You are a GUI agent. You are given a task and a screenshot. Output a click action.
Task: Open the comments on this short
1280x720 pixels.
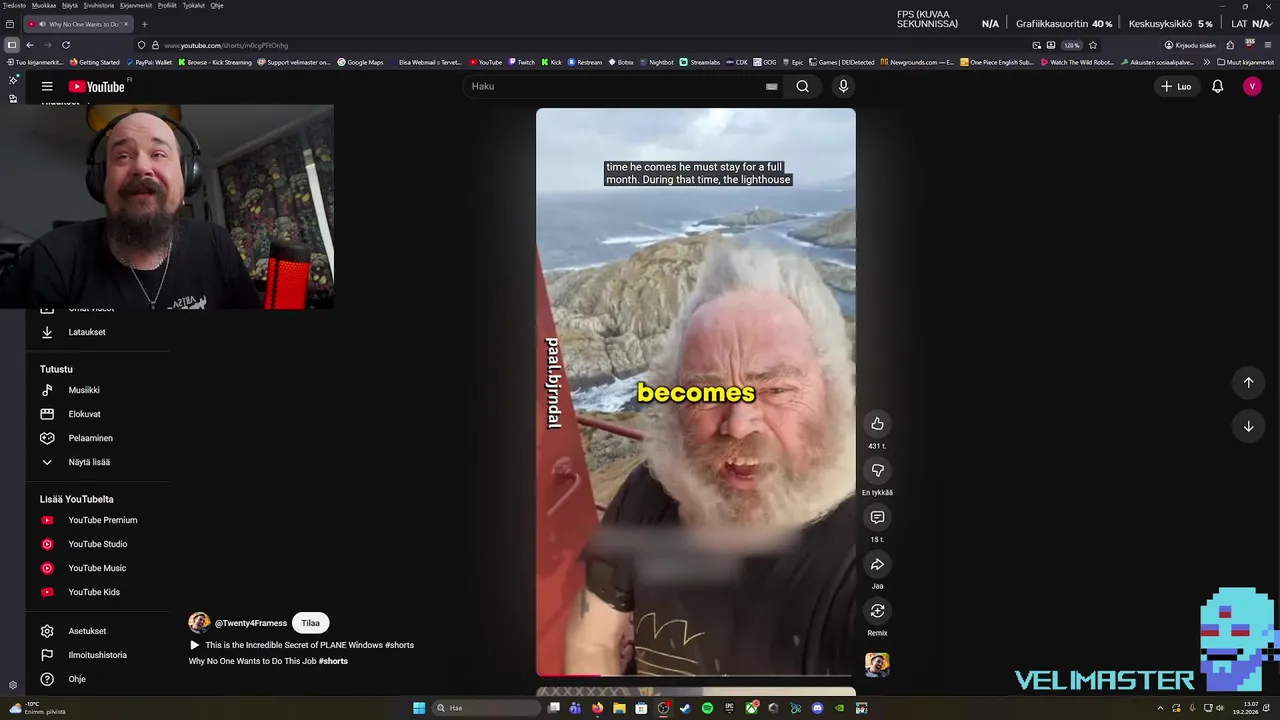[877, 517]
